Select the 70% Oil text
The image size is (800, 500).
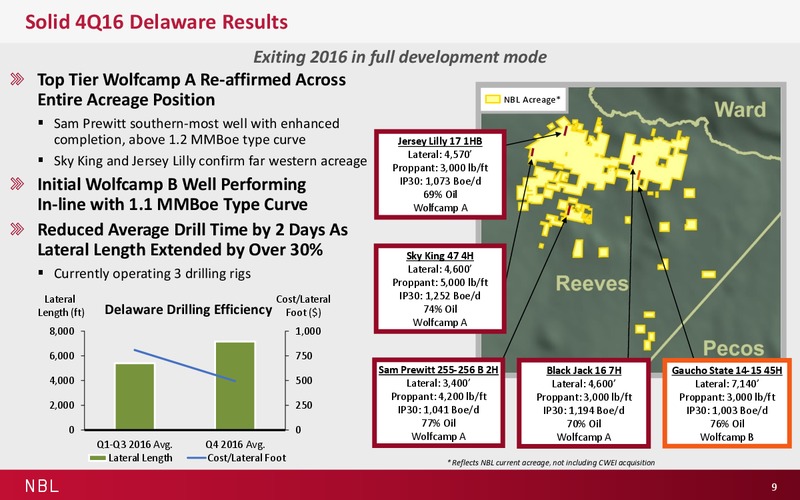click(x=584, y=423)
